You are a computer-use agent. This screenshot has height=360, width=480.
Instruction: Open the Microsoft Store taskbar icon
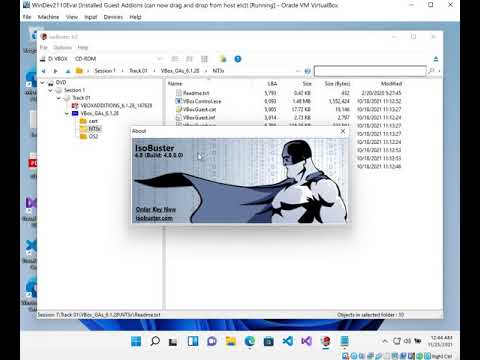point(269,341)
